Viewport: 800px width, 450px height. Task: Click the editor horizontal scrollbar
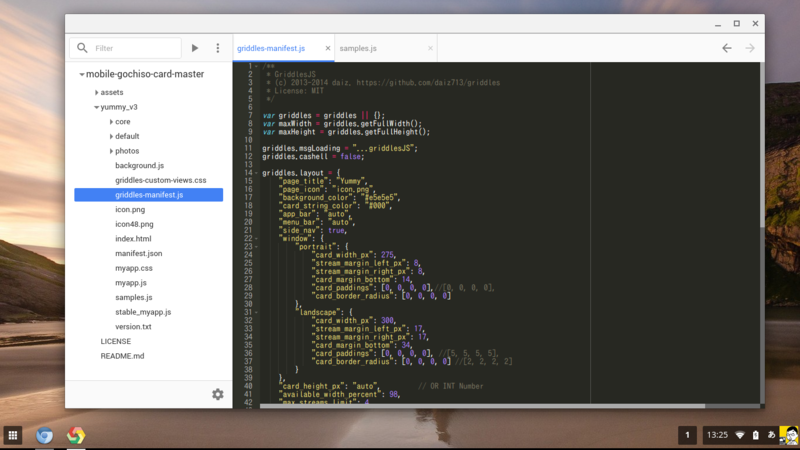482,406
